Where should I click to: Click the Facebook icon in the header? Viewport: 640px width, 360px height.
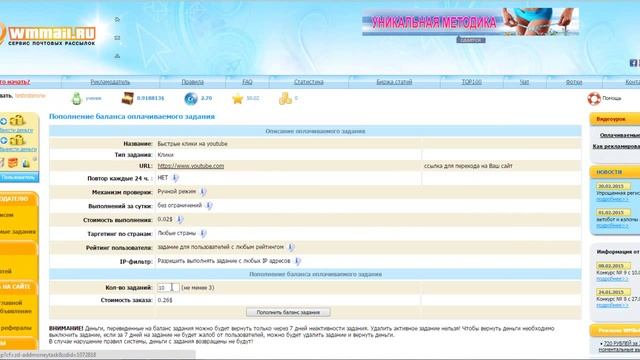633,63
